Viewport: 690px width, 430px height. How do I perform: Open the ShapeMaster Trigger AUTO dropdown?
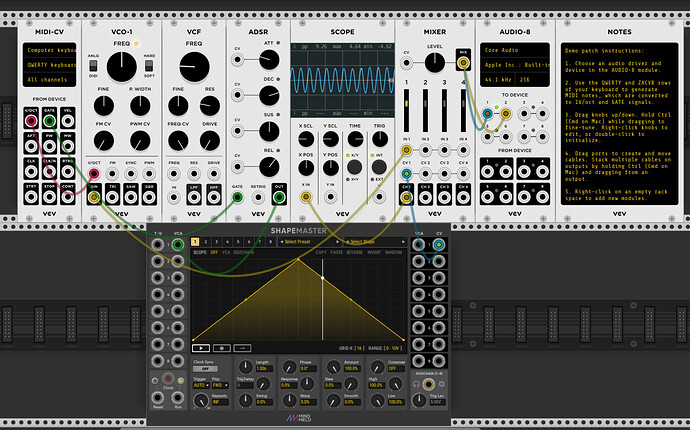point(201,385)
